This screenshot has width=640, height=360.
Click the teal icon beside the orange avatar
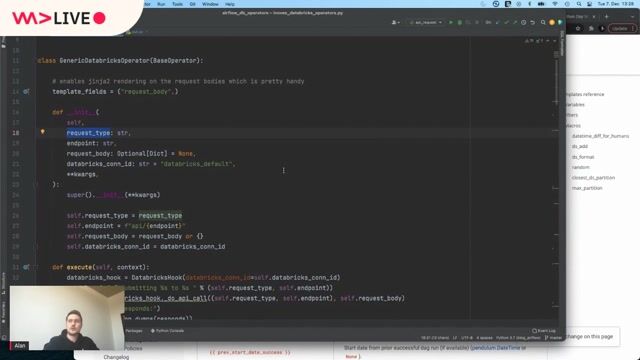(x=560, y=22)
